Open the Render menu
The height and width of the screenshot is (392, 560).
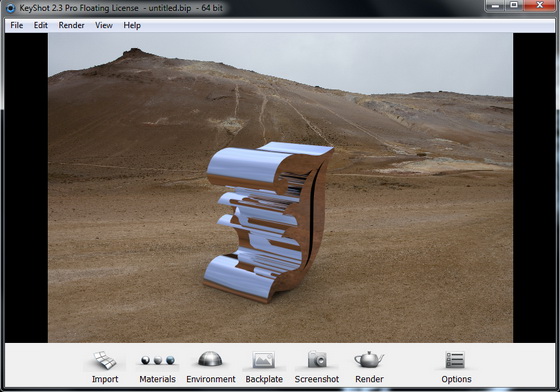[71, 25]
